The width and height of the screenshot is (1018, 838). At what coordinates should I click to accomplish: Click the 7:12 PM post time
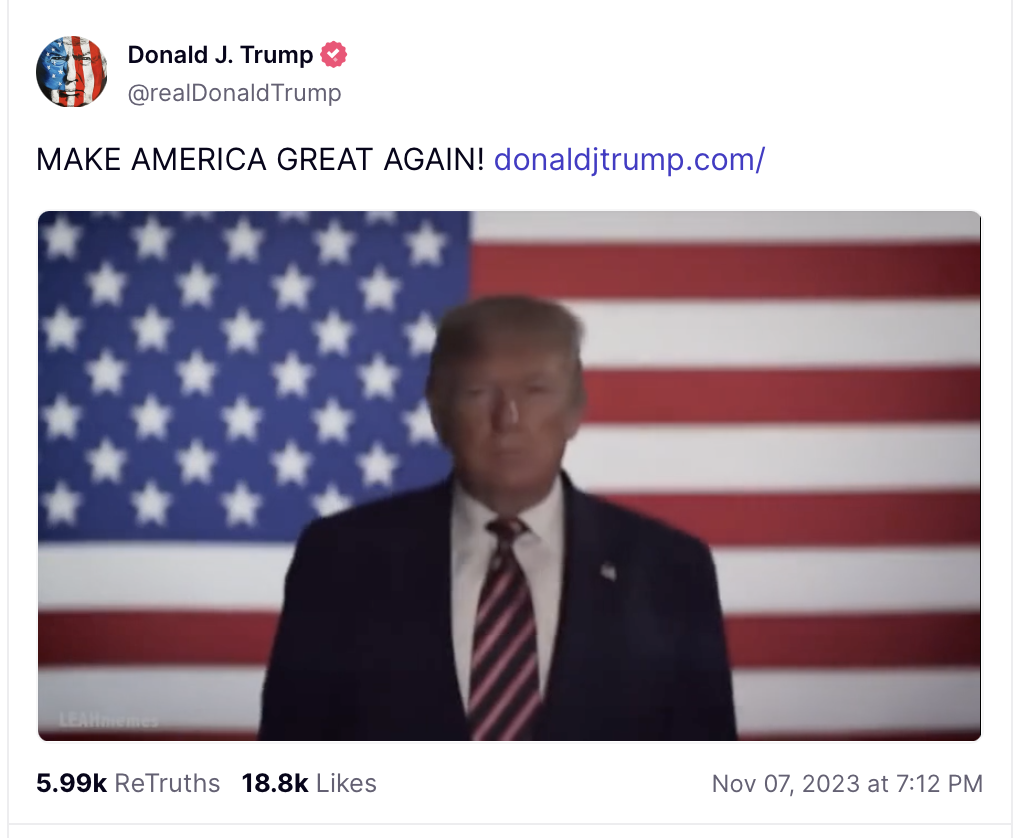[939, 784]
